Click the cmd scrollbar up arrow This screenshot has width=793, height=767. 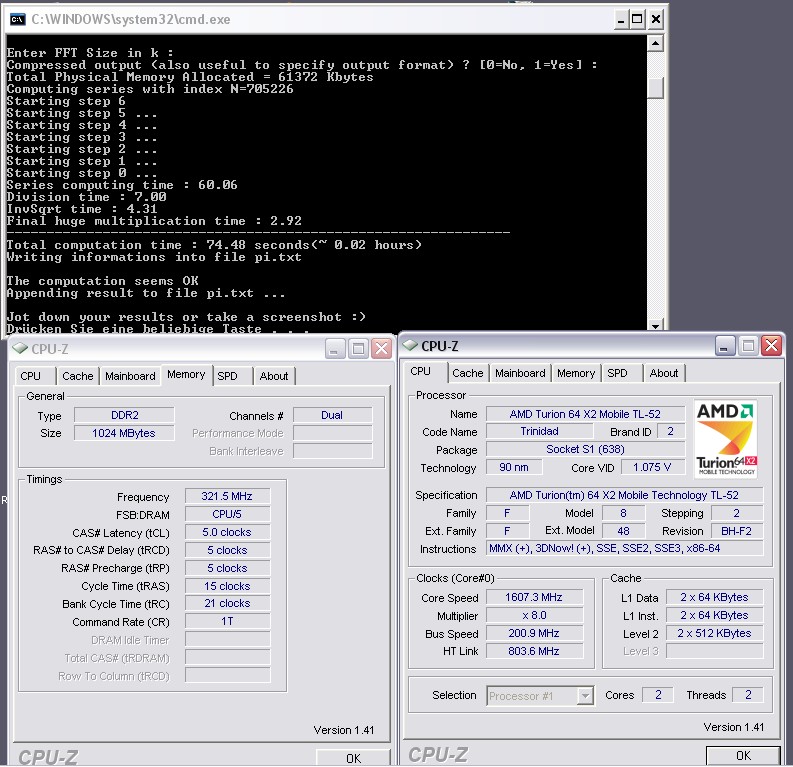coord(655,43)
